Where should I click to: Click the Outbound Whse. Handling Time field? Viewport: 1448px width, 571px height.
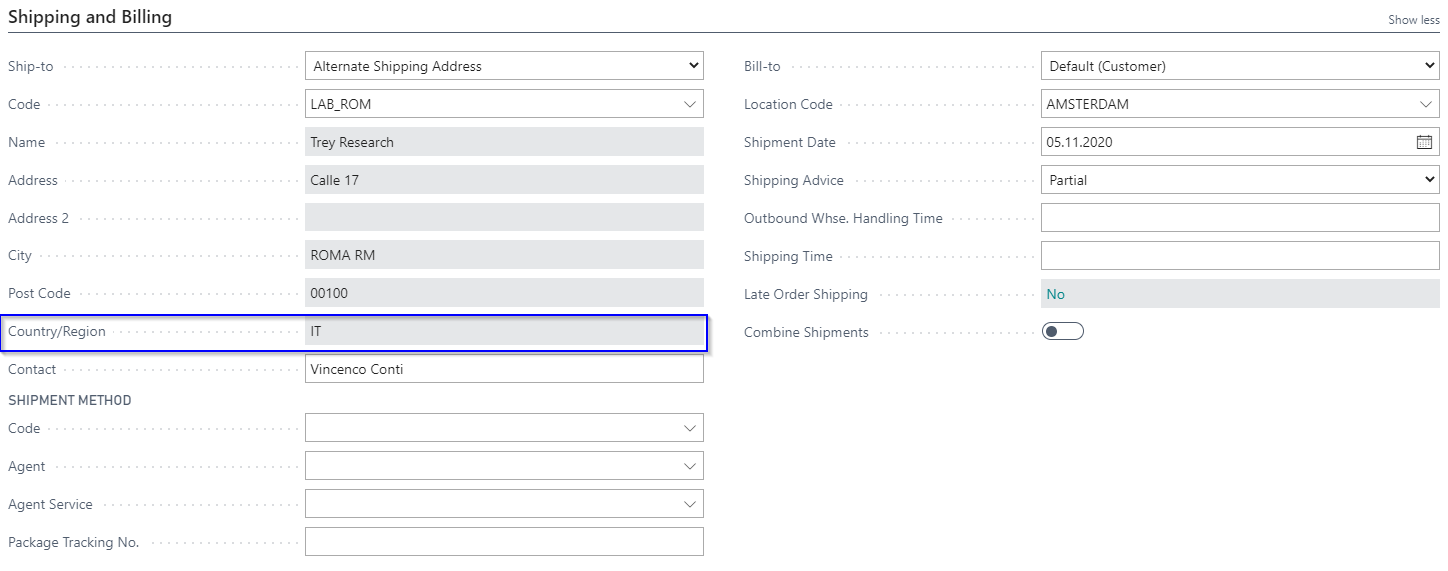pyautogui.click(x=1240, y=218)
